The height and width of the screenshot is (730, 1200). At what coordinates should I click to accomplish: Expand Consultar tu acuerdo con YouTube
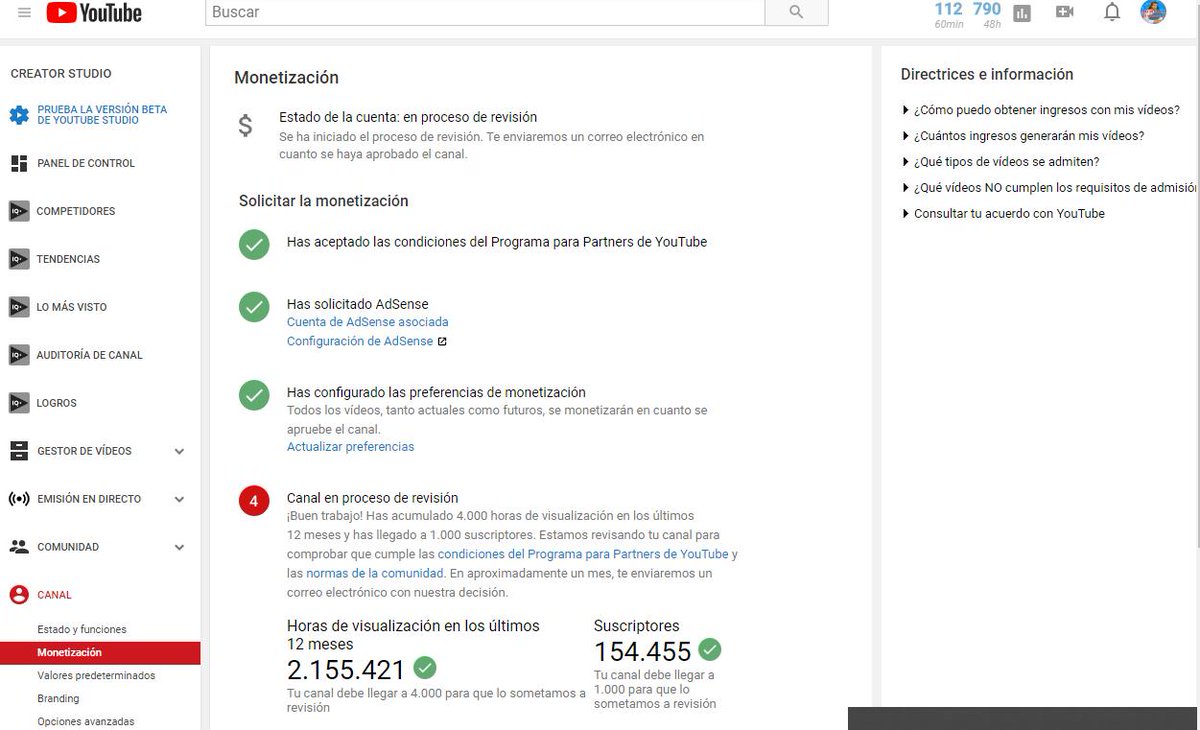(x=1003, y=214)
